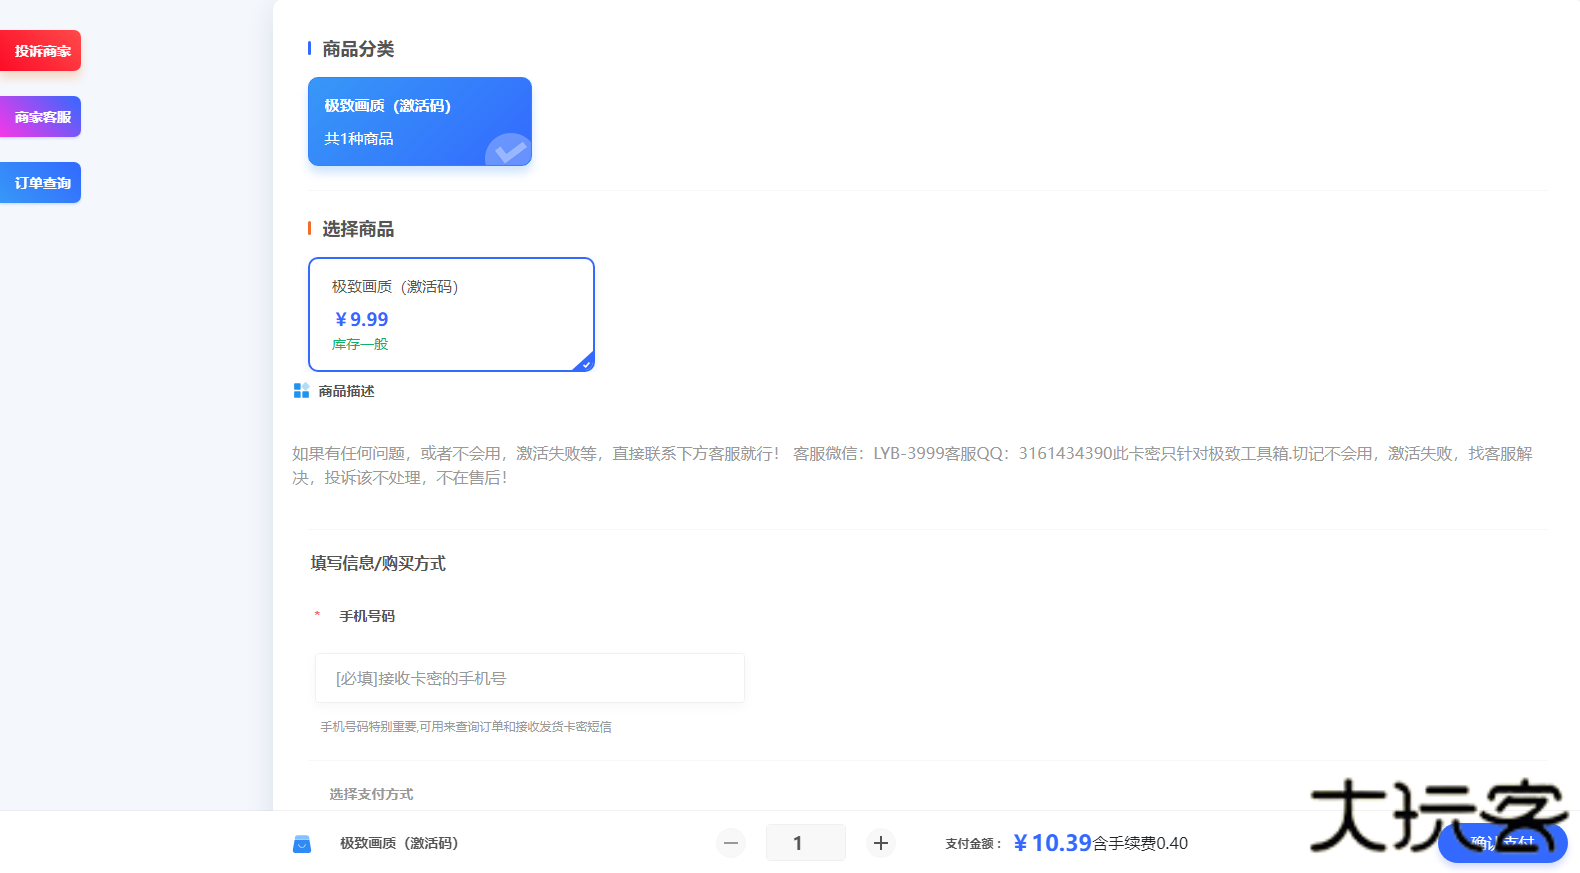Open 商家客服 merchant support
1580x873 pixels.
40,117
